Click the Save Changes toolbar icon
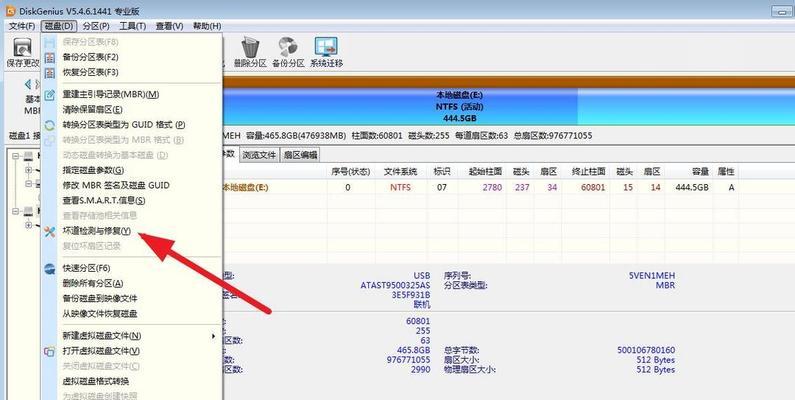 (x=22, y=48)
